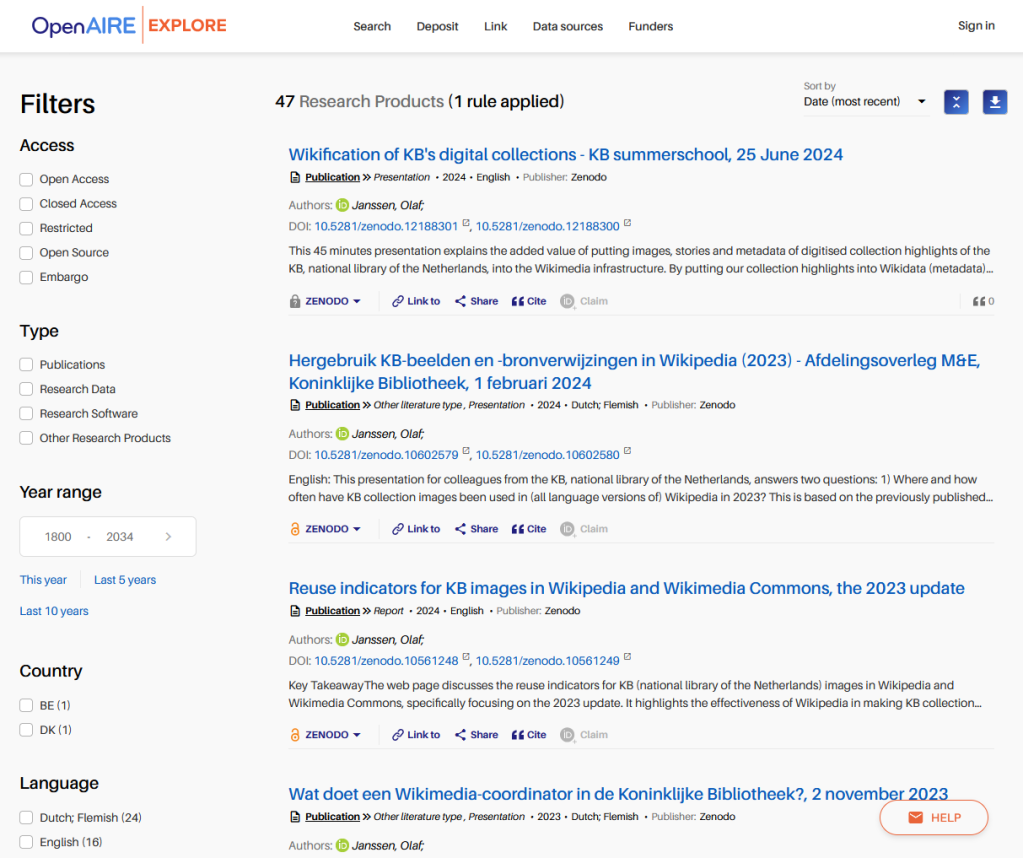The image size is (1023, 858).
Task: Click Share in the Wikification result
Action: 476,301
